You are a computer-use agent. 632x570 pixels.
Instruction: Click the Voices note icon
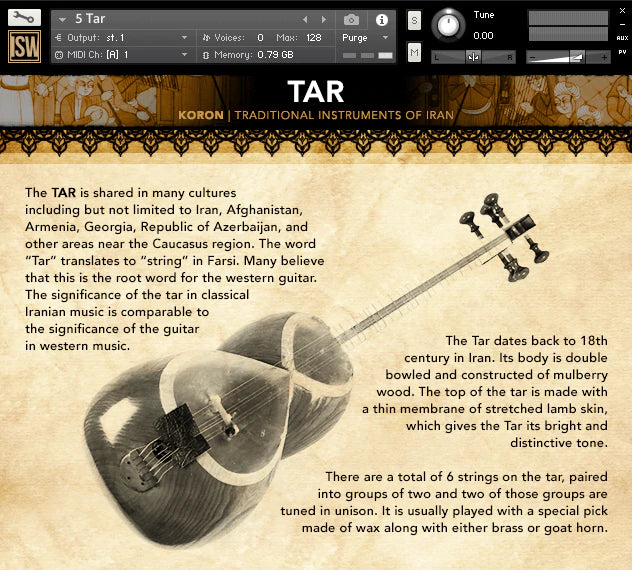coord(206,37)
